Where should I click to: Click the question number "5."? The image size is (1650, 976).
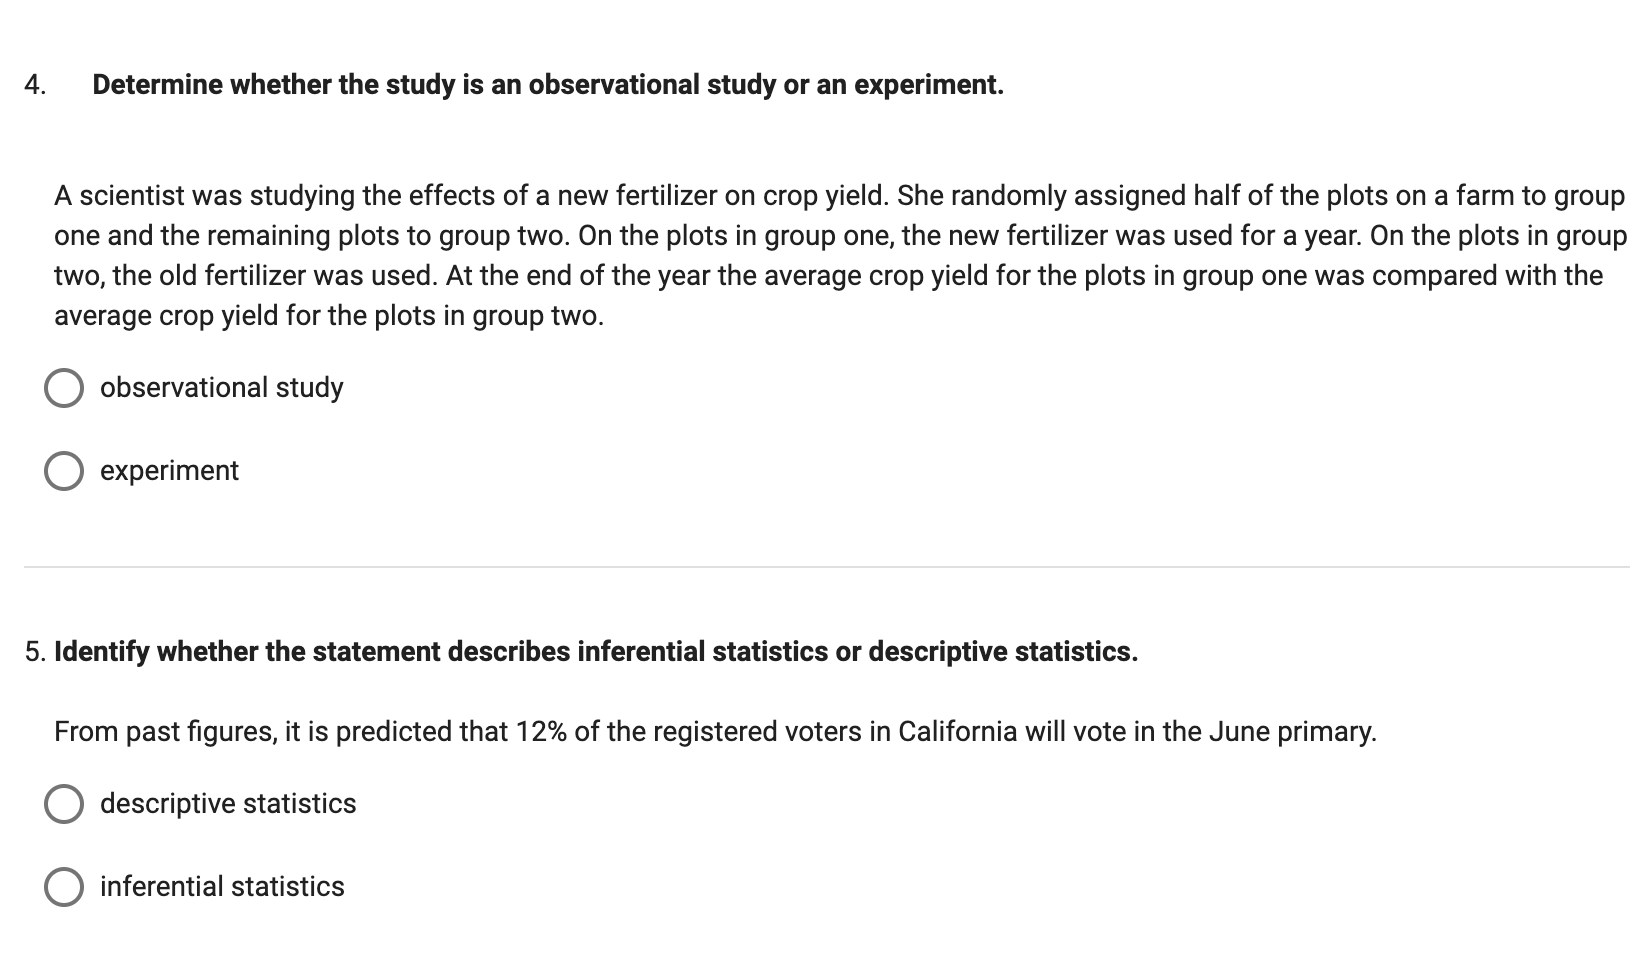(35, 652)
